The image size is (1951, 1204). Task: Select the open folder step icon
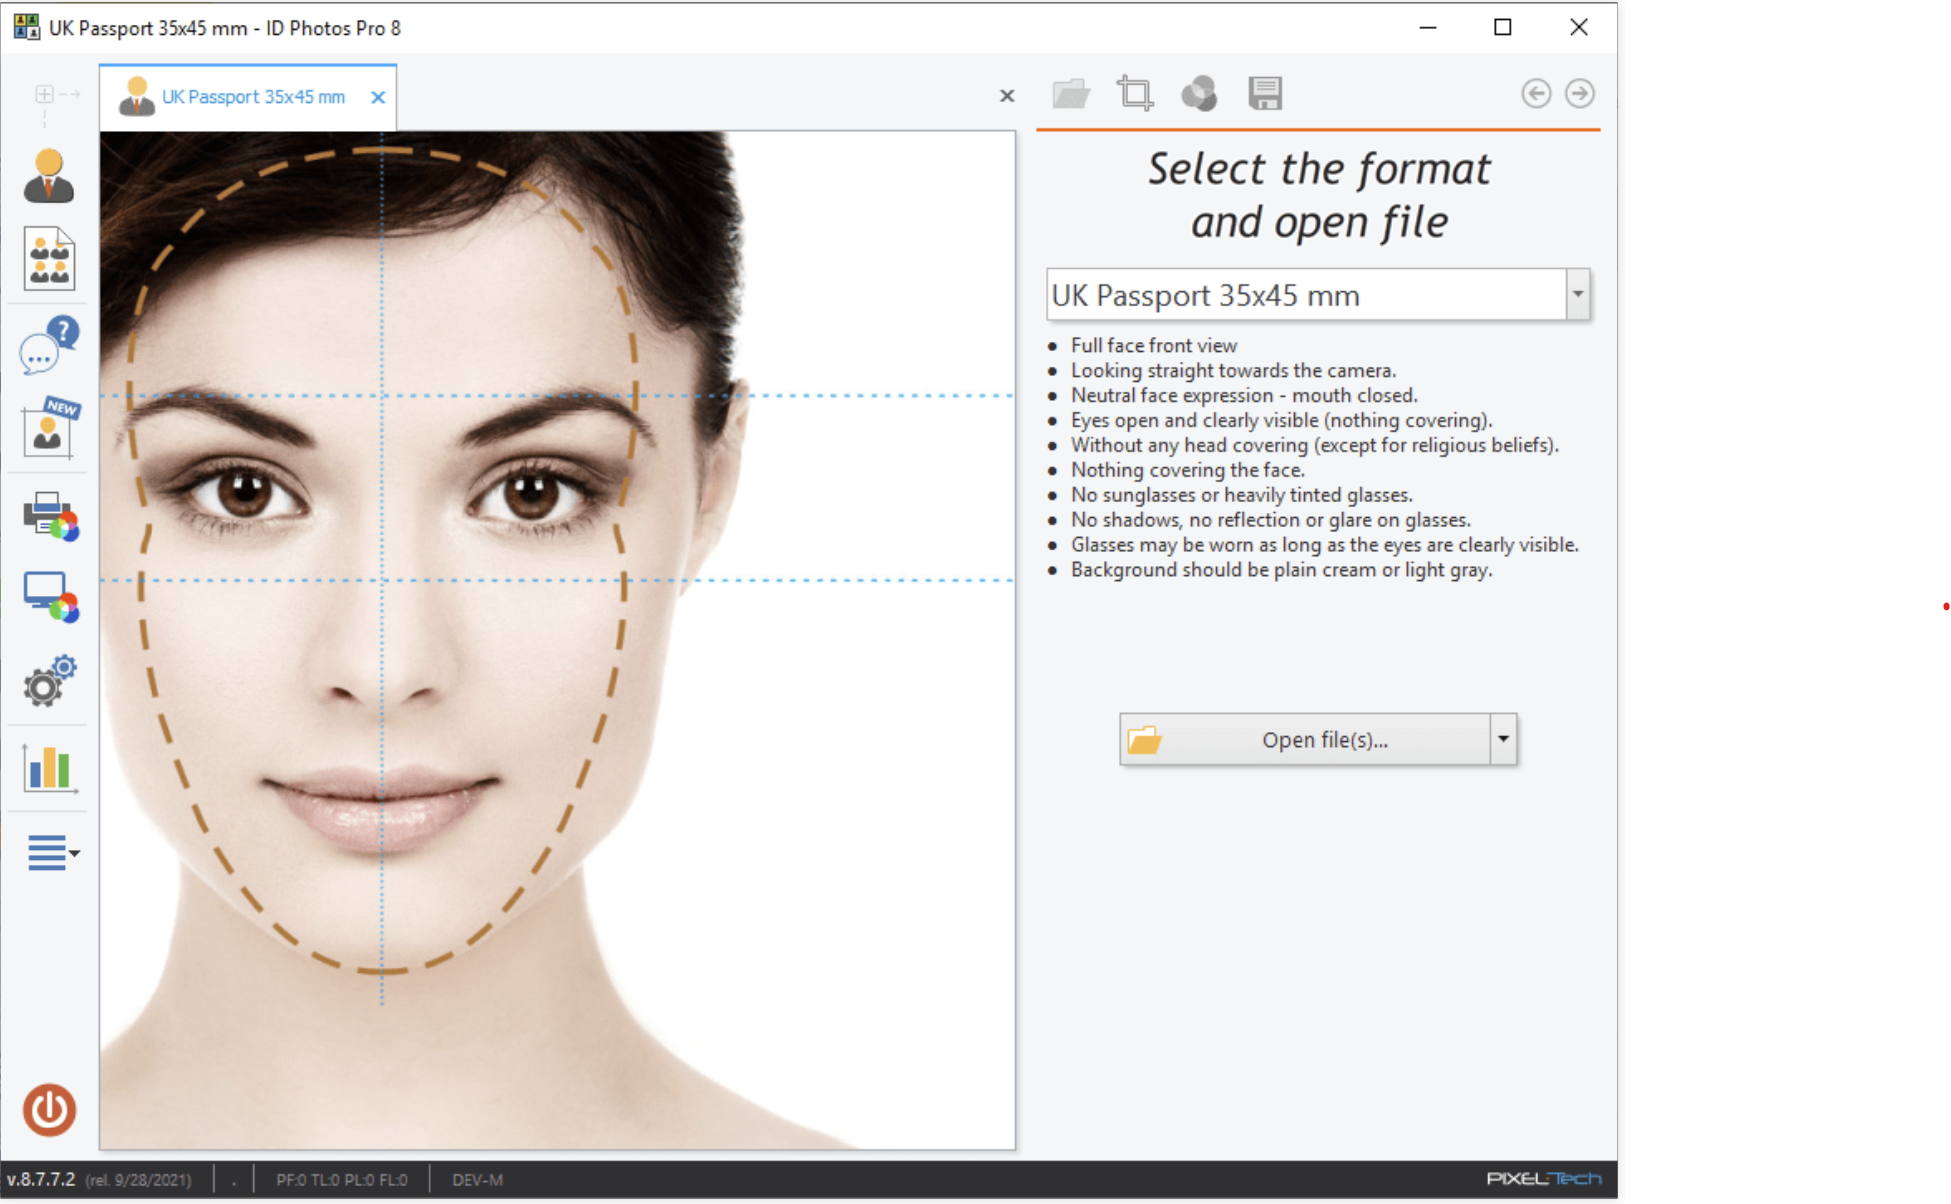1071,94
